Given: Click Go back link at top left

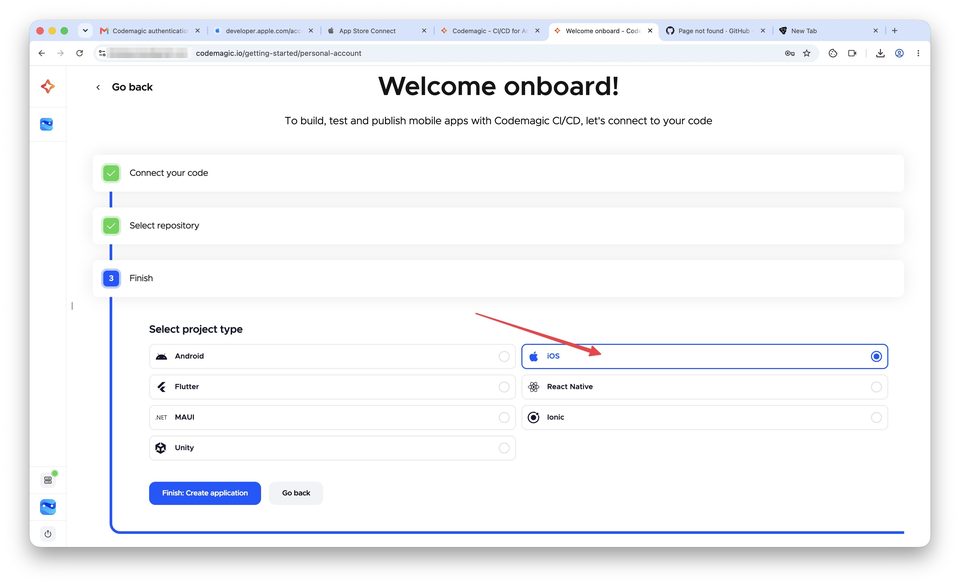Looking at the screenshot, I should coord(124,87).
